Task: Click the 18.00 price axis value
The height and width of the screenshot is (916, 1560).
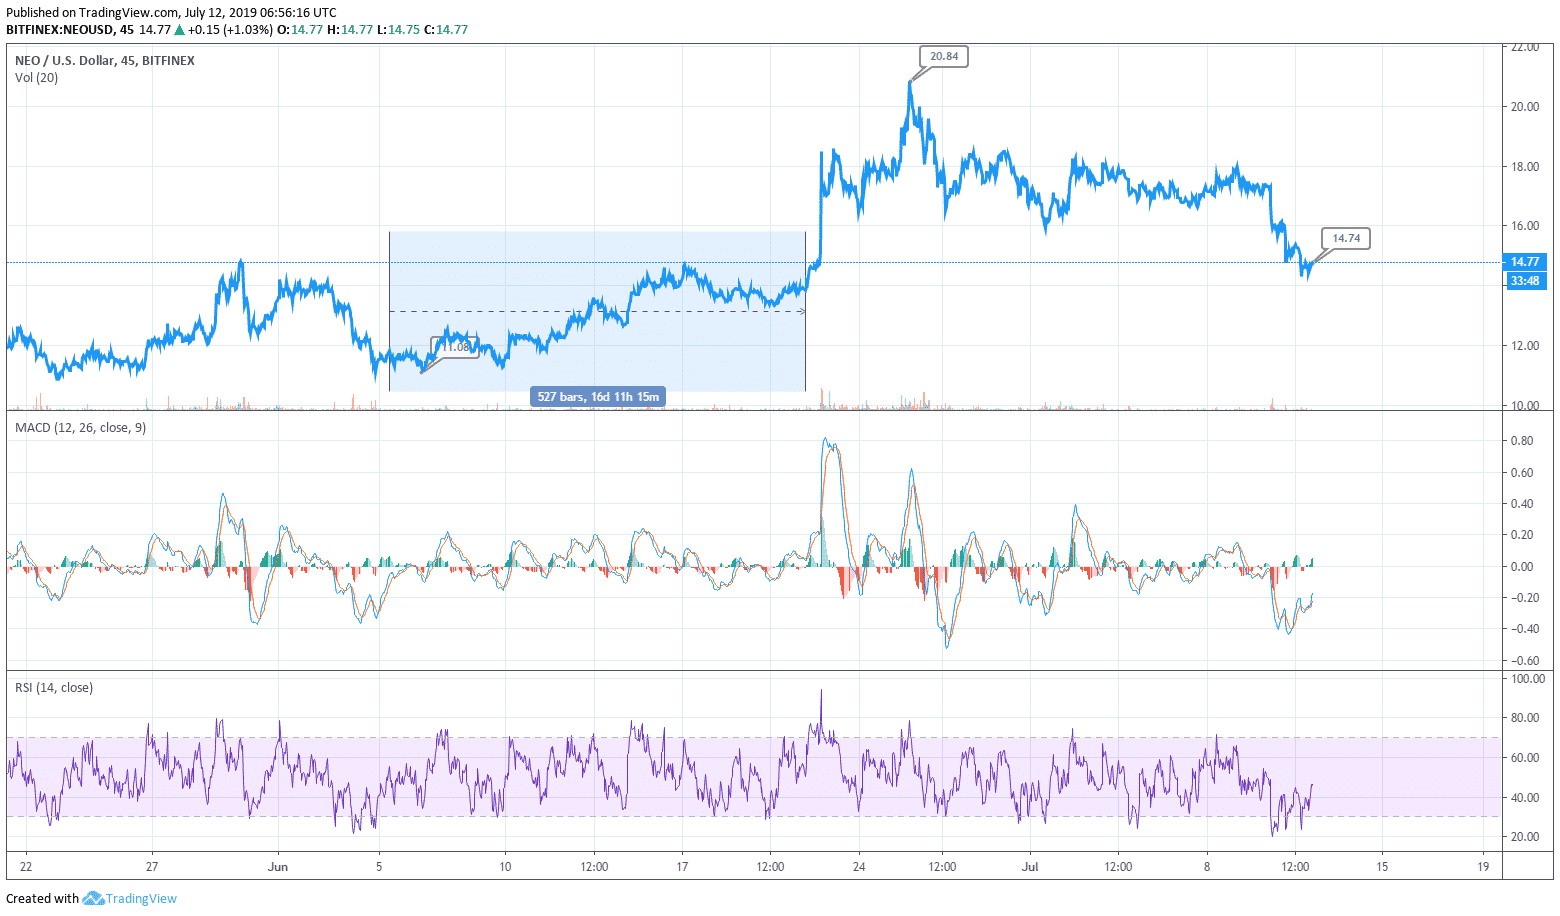Action: click(1525, 167)
